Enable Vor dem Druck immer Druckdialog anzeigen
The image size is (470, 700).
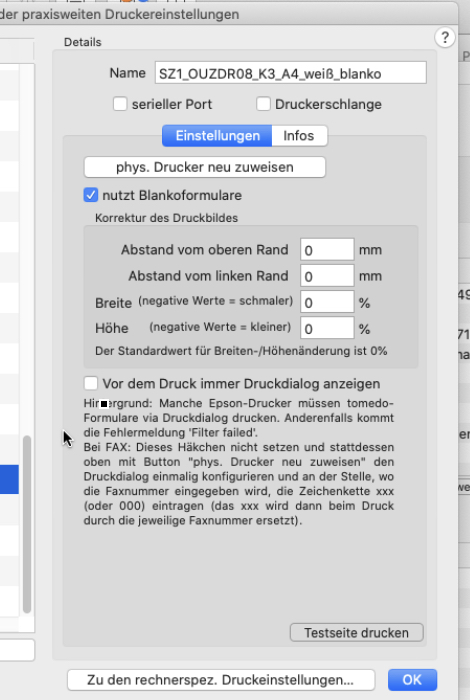point(91,383)
